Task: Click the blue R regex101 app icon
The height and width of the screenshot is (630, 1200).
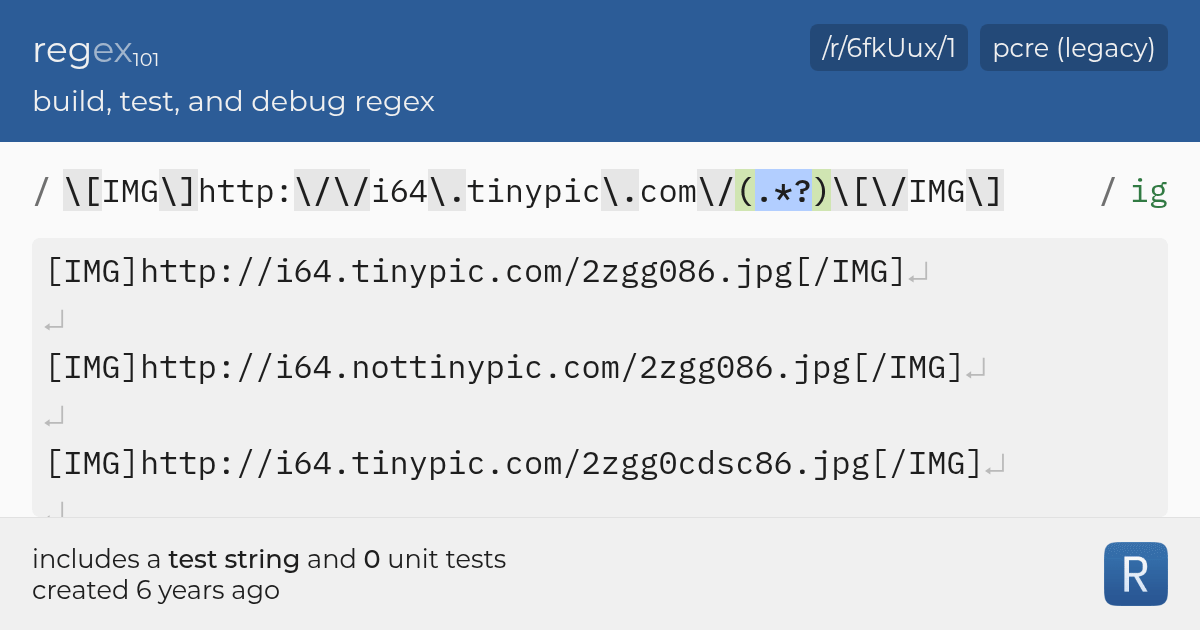Action: point(1135,573)
